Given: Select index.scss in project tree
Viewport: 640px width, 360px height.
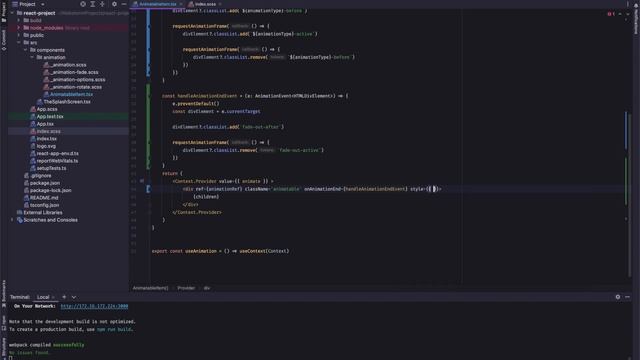Looking at the screenshot, I should 49,131.
